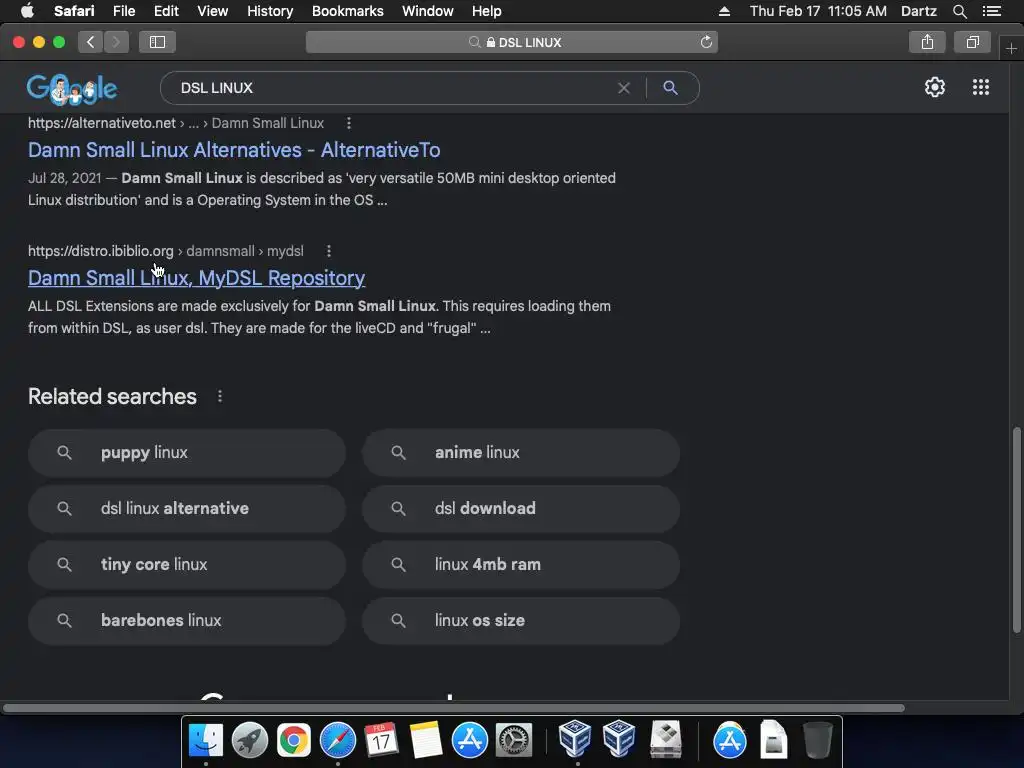
Task: Open more options for distro.ibiblio.org result
Action: (328, 251)
